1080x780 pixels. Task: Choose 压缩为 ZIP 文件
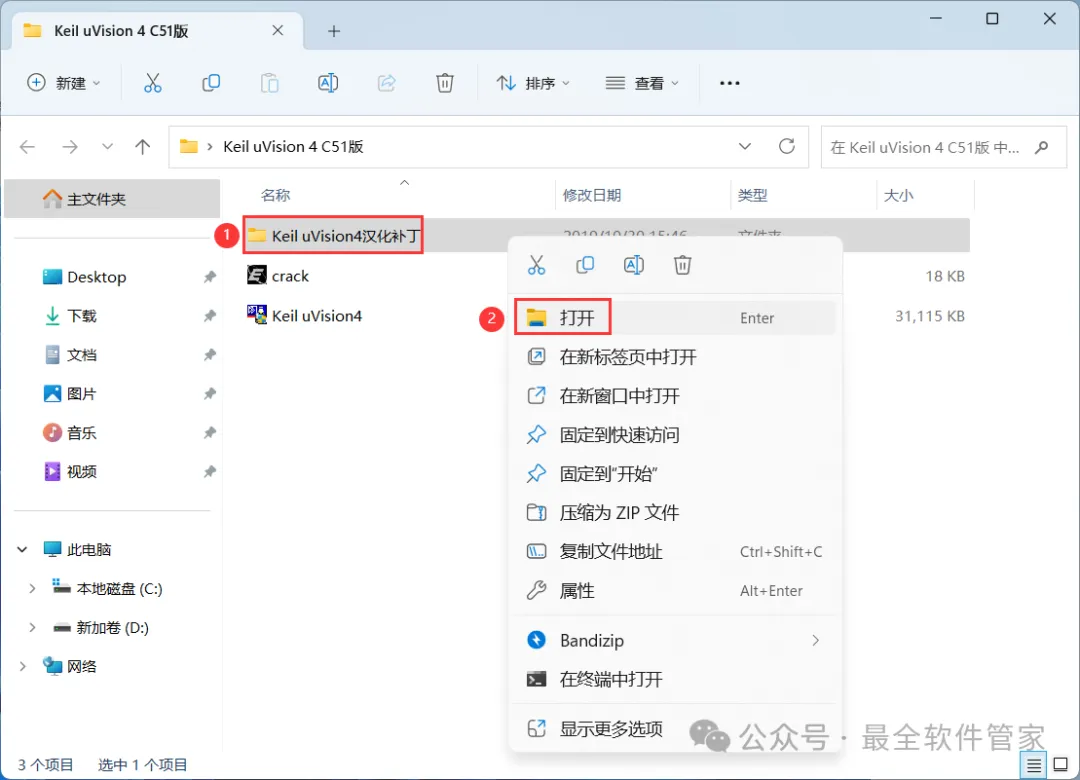pos(674,513)
